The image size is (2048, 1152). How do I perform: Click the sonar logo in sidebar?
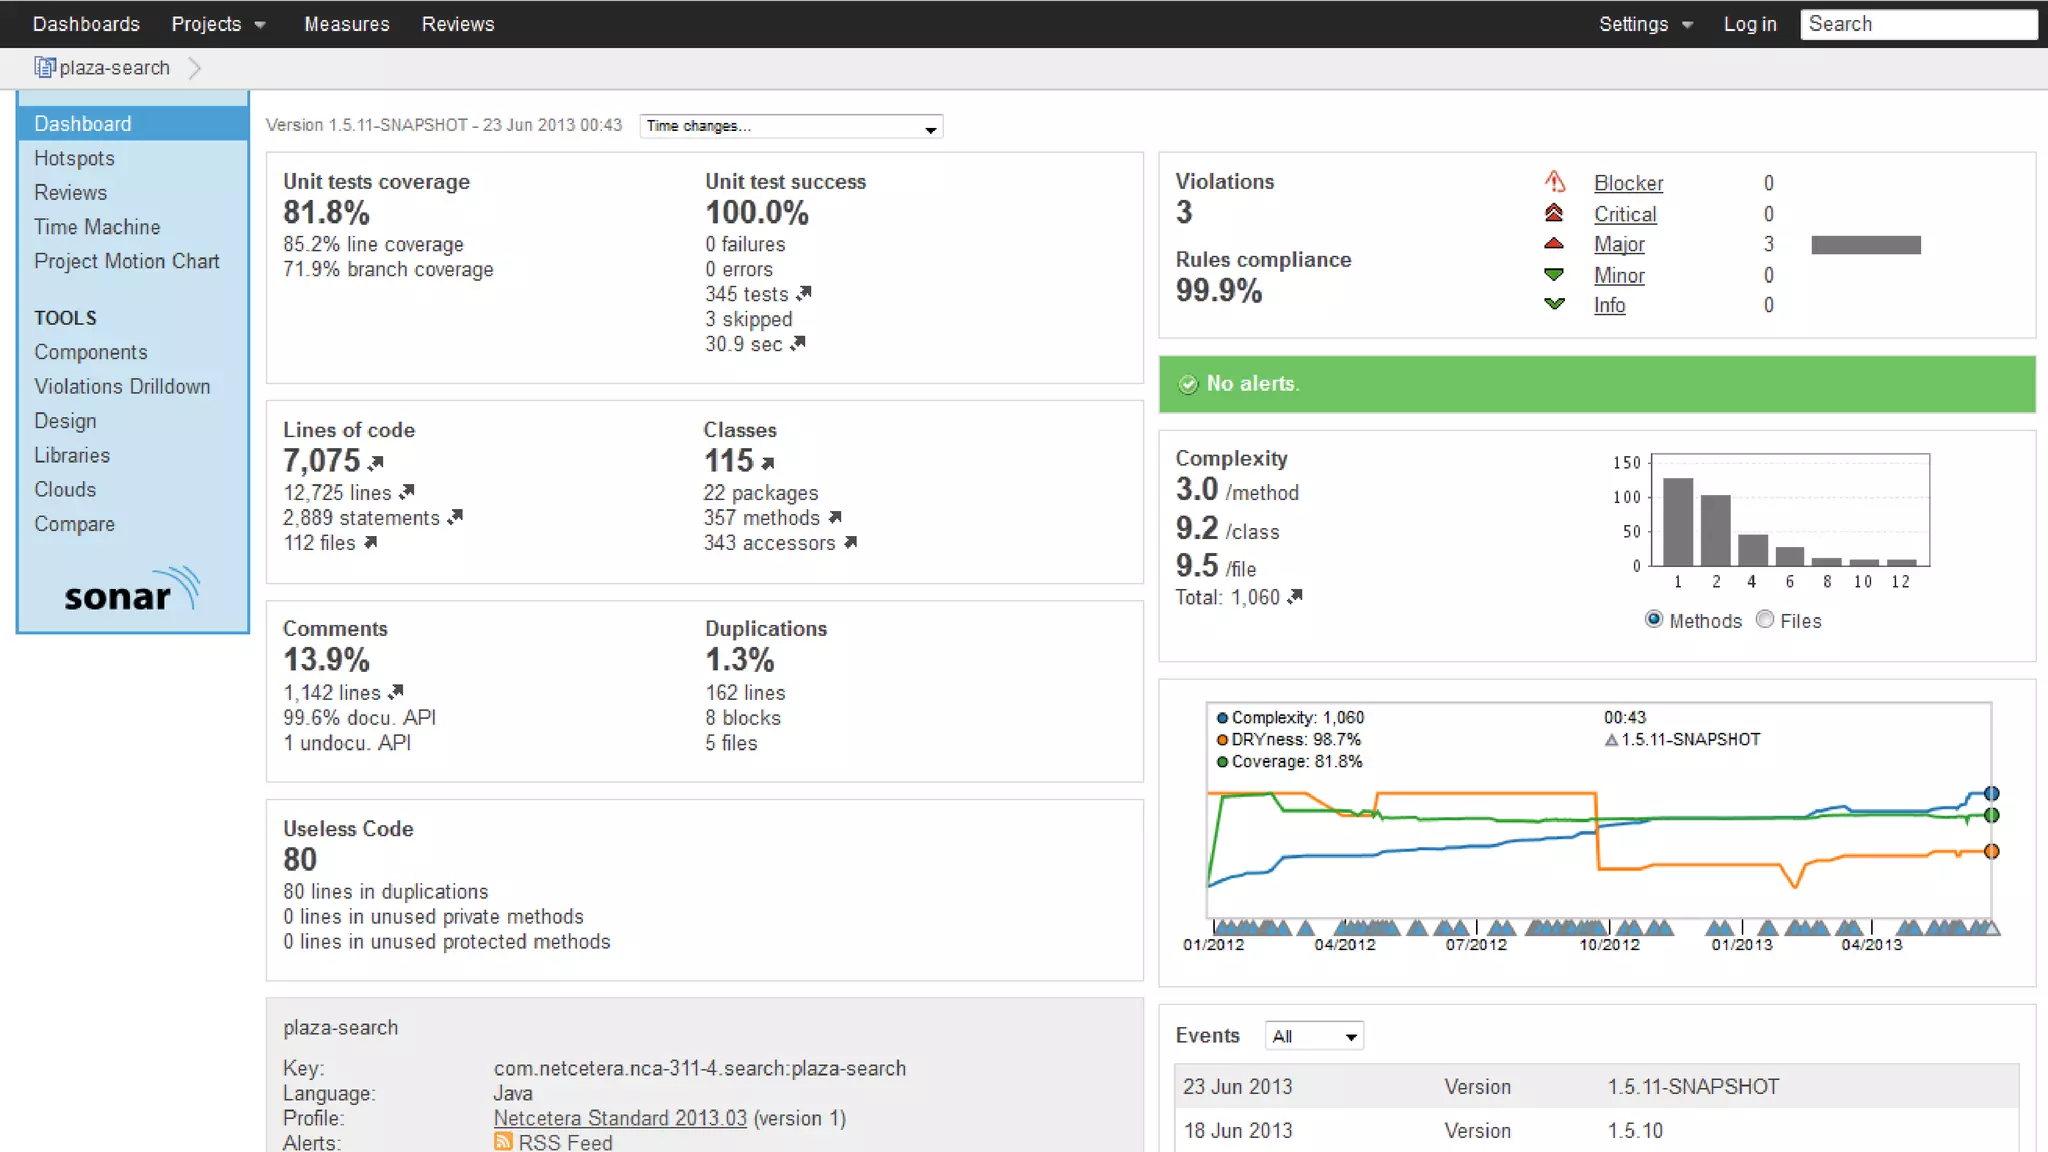point(131,591)
